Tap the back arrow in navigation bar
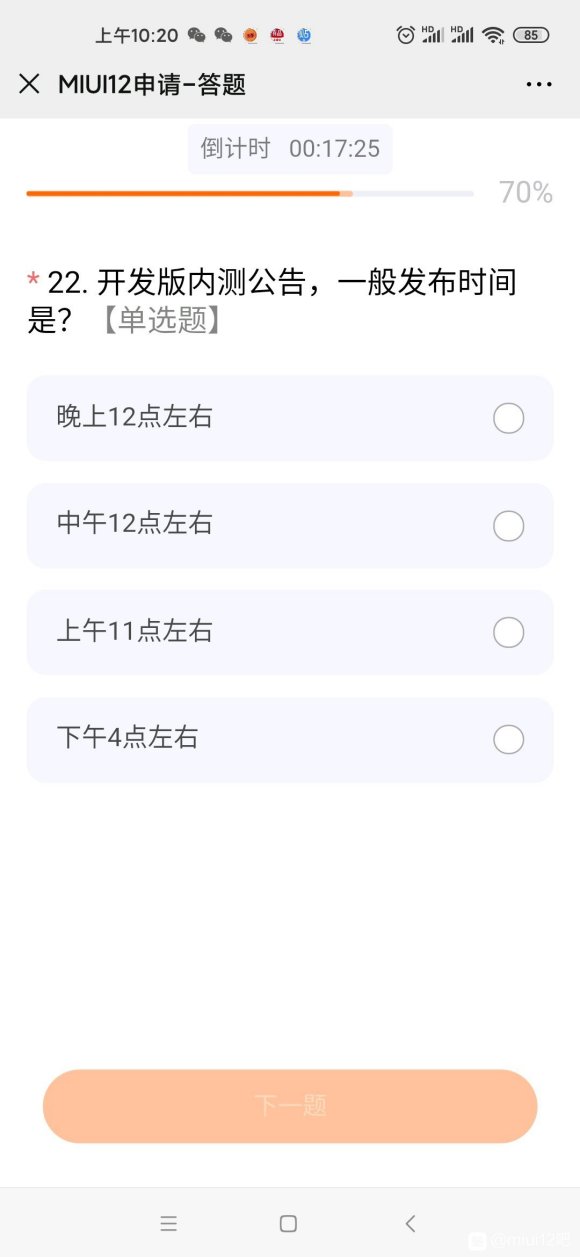This screenshot has height=1257, width=580. [x=410, y=1223]
